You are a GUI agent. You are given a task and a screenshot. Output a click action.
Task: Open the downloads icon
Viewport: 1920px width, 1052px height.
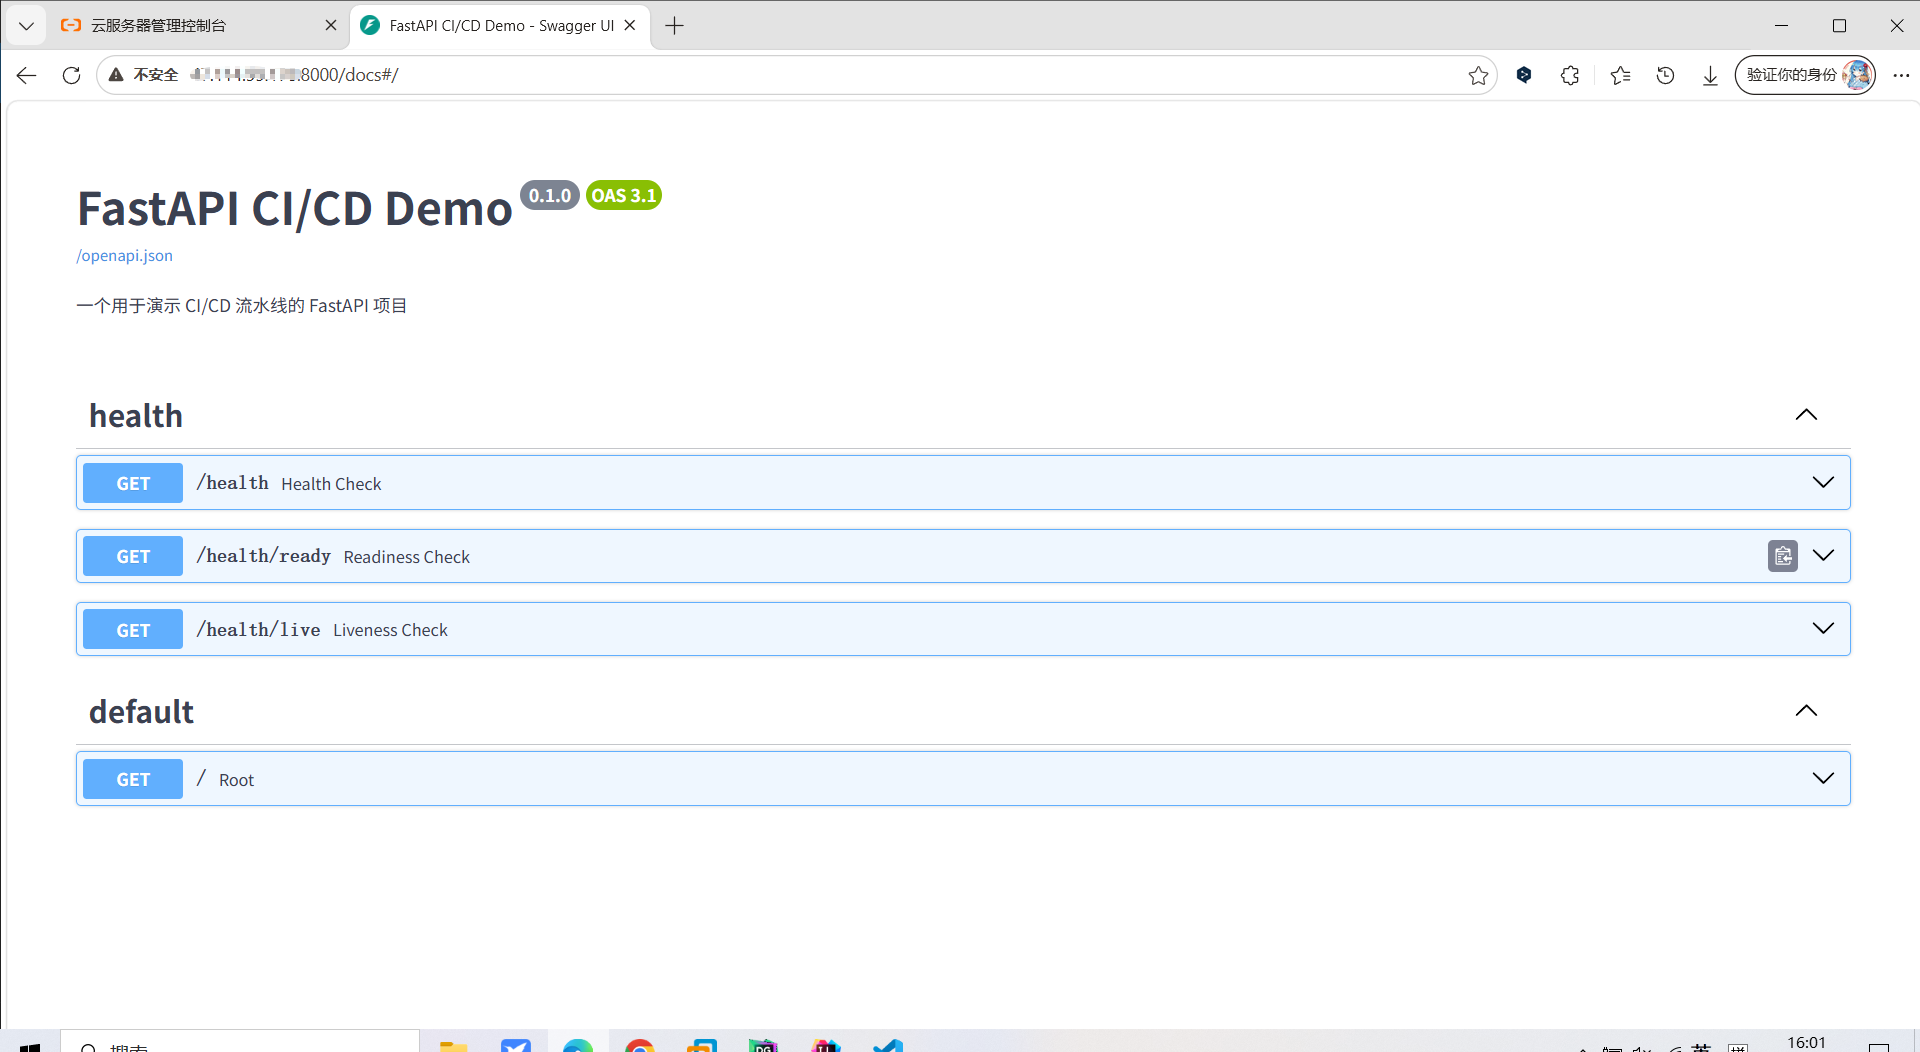(x=1710, y=75)
